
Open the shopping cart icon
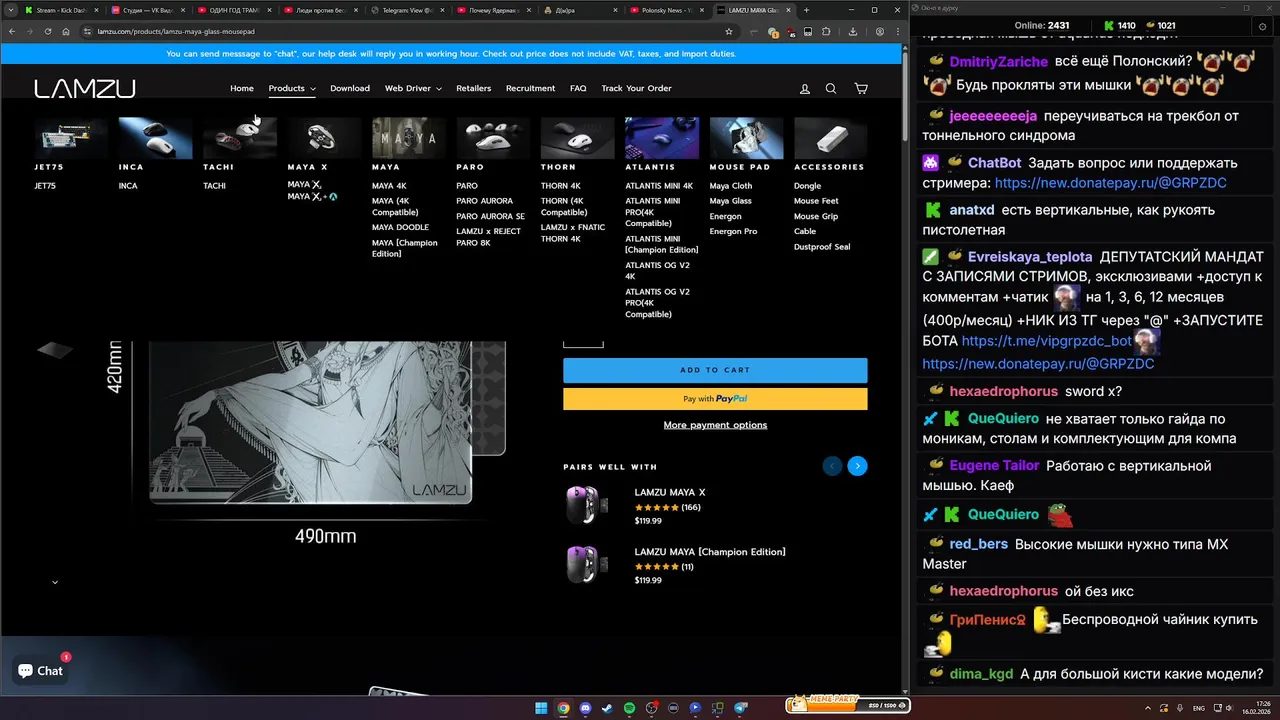(x=860, y=89)
